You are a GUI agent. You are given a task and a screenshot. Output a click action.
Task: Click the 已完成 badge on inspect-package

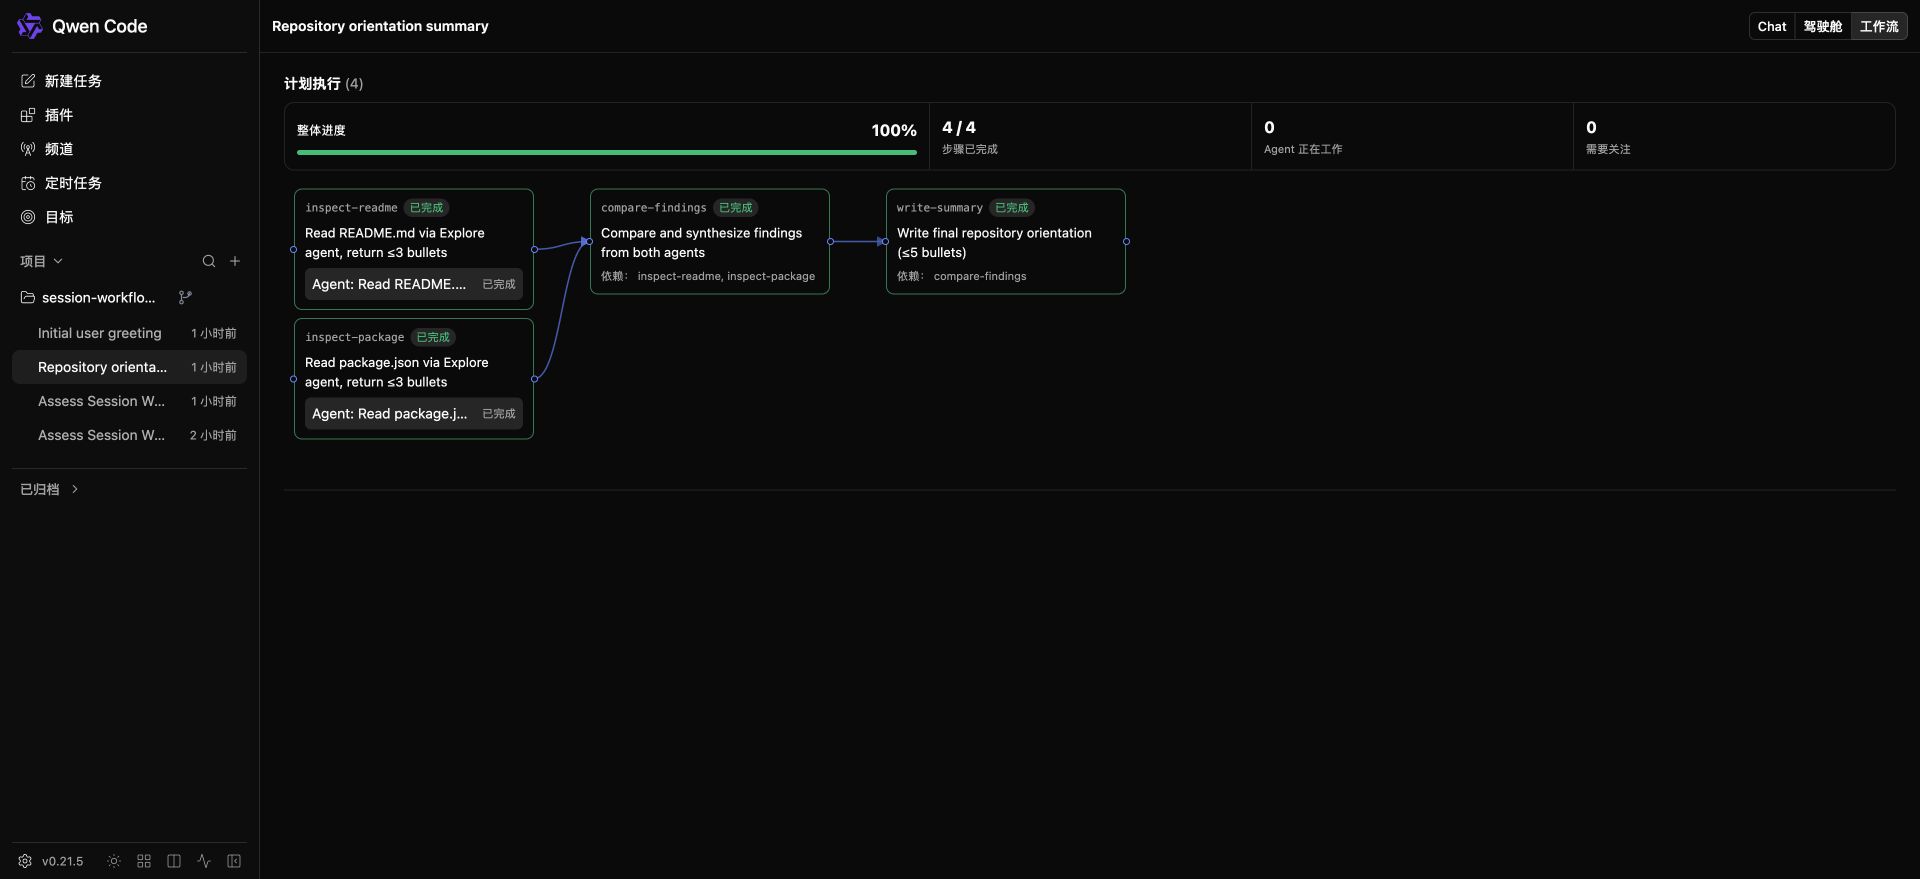coord(433,337)
